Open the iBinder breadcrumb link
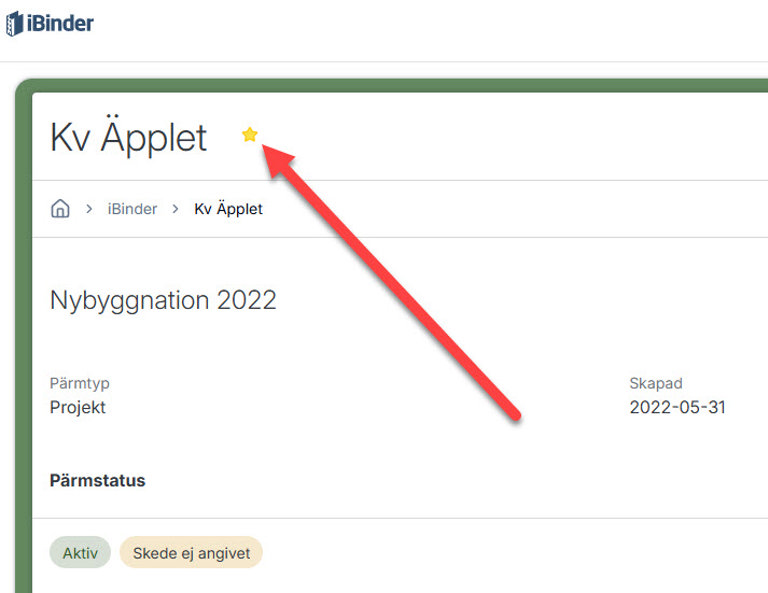This screenshot has width=768, height=593. [132, 209]
